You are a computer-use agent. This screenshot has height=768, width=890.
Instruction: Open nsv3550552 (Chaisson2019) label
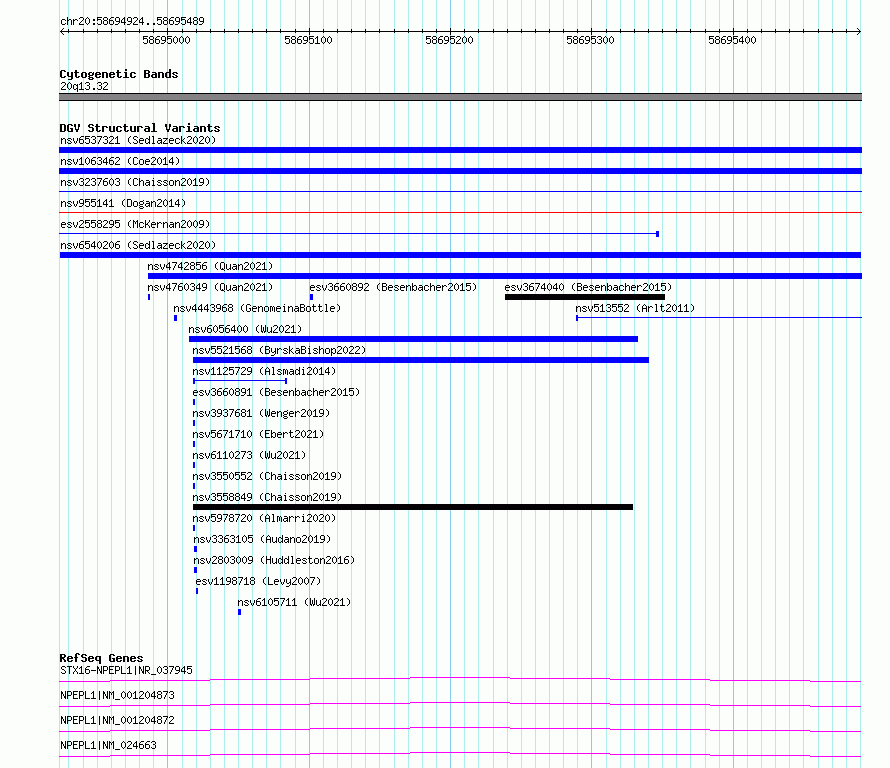point(267,476)
